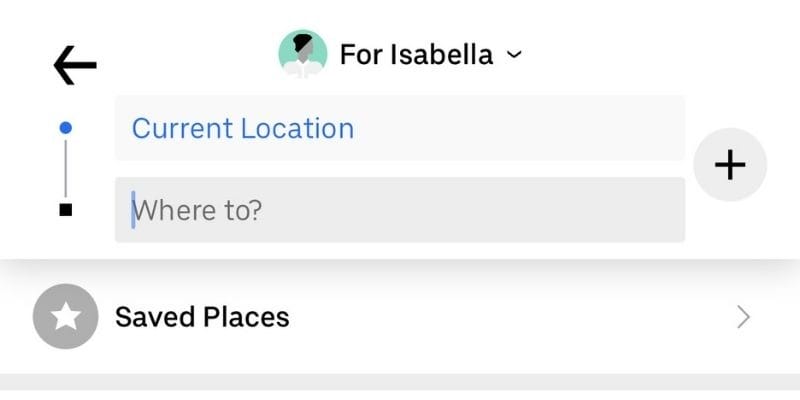Focus the Current Location pickup field
Screen dimensions: 800x400
[400, 128]
